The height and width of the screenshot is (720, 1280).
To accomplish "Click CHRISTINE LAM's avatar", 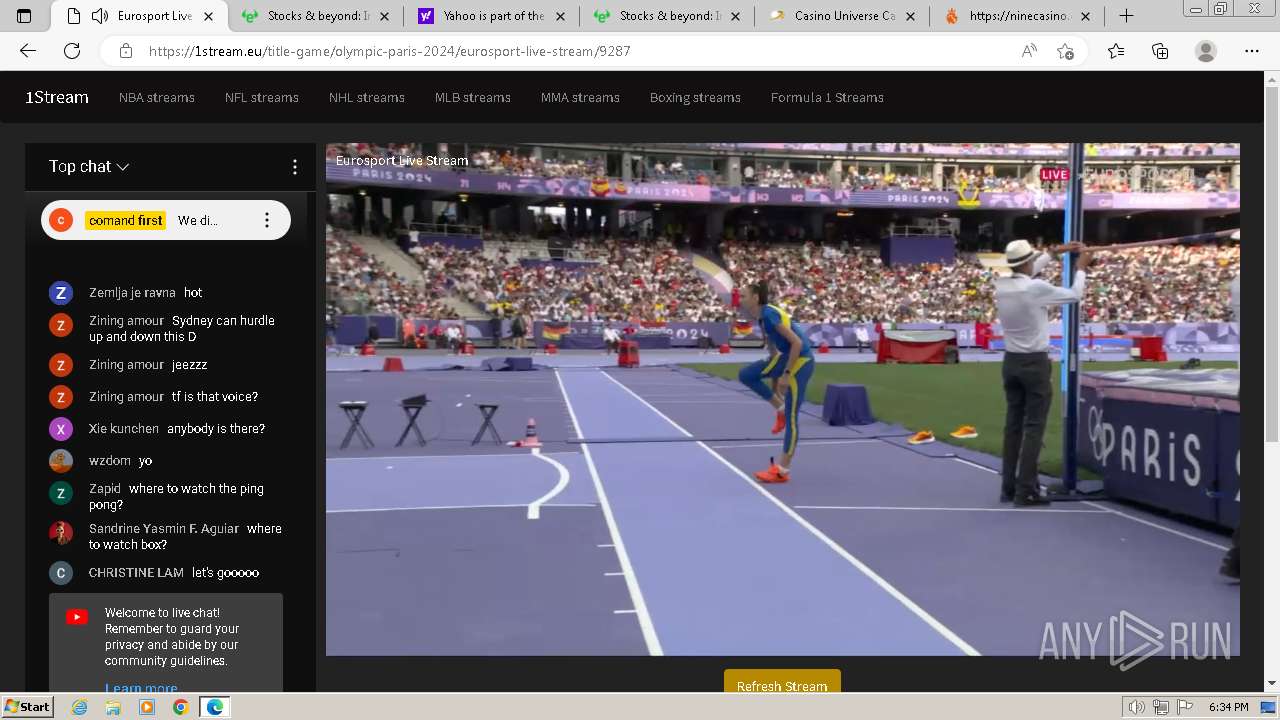I will pyautogui.click(x=61, y=573).
